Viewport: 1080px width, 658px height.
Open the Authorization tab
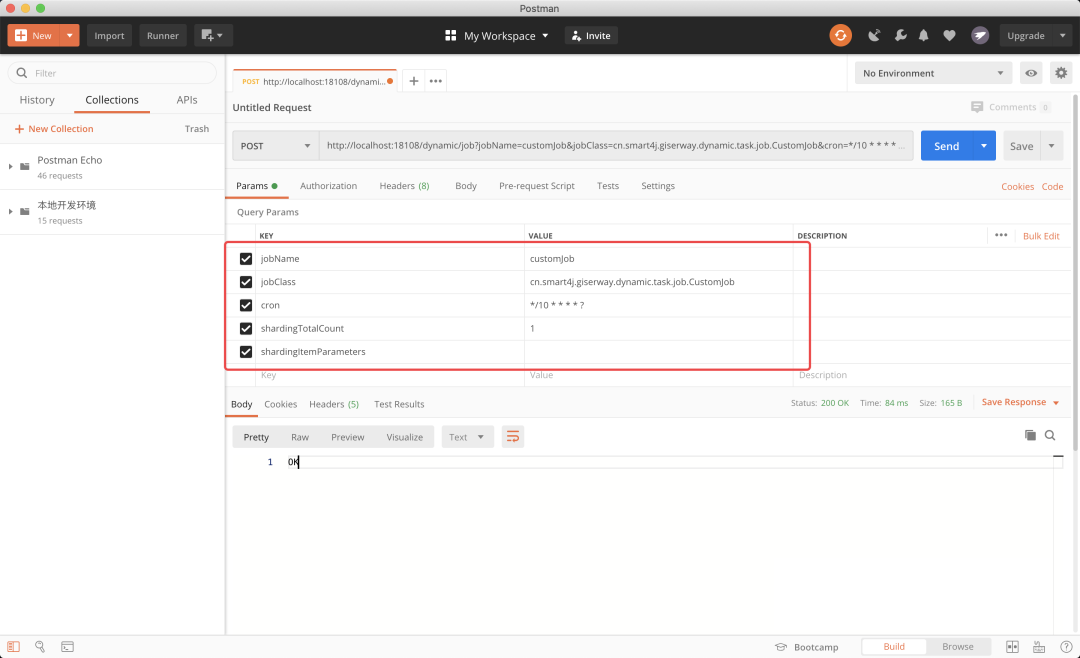(x=329, y=186)
